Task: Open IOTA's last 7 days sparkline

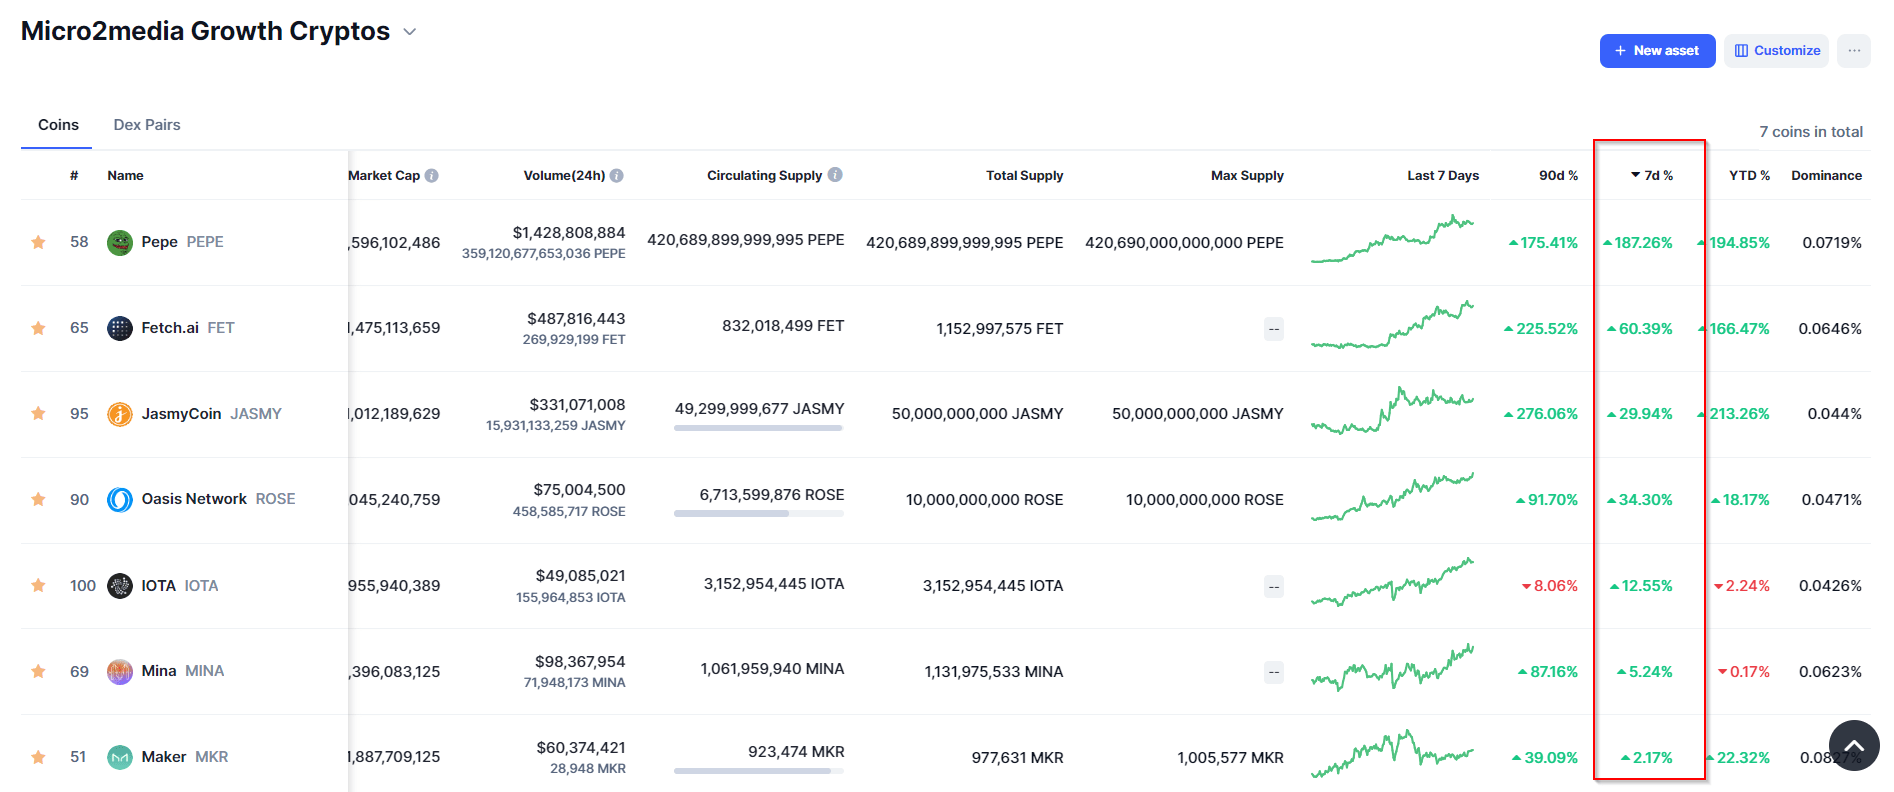Action: point(1392,583)
